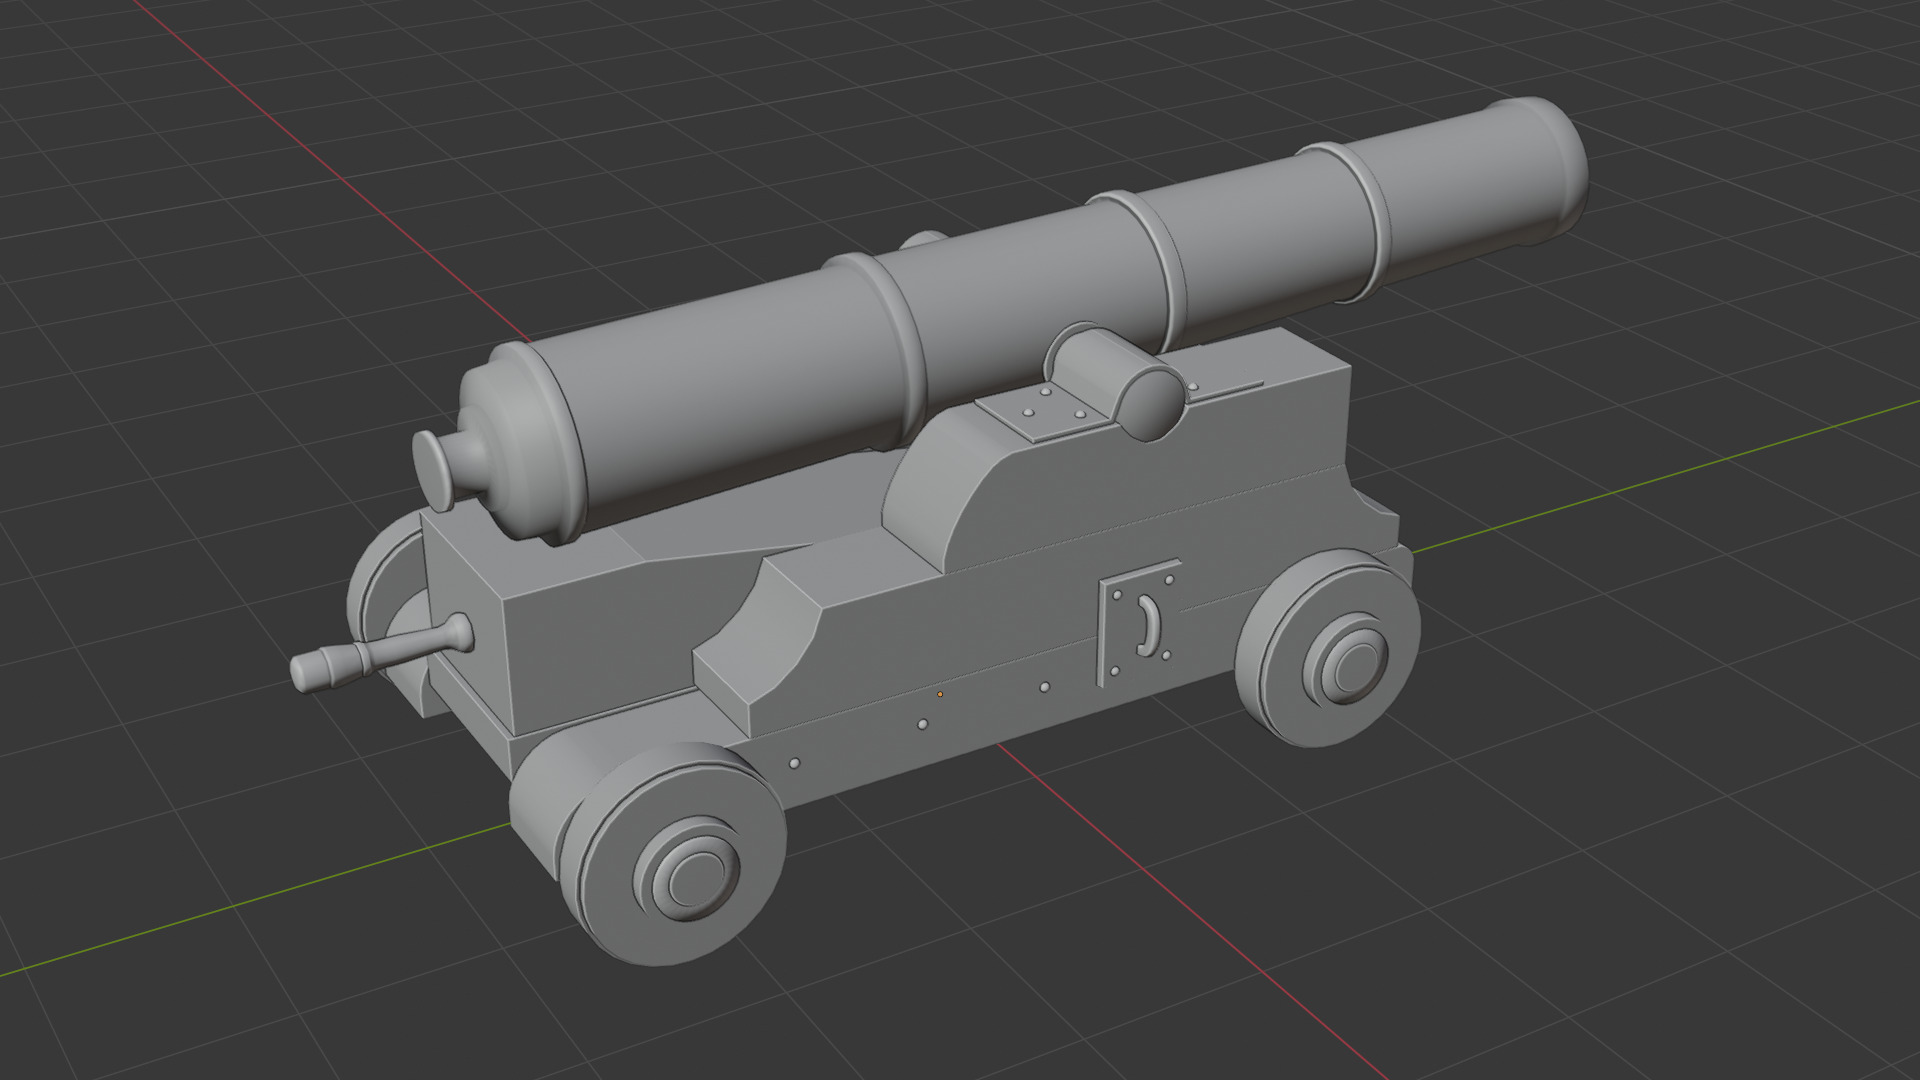Select the side plate with ring handle
The width and height of the screenshot is (1920, 1080).
(x=1140, y=622)
